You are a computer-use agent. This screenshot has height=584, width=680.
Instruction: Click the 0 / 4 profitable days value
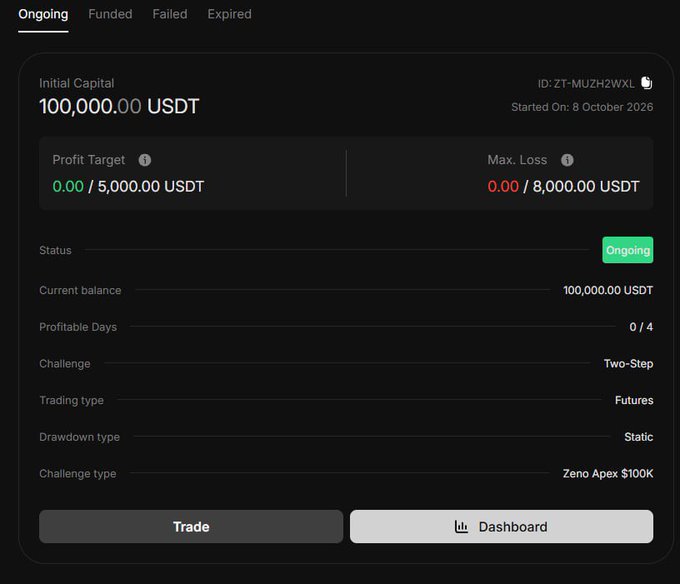point(641,327)
